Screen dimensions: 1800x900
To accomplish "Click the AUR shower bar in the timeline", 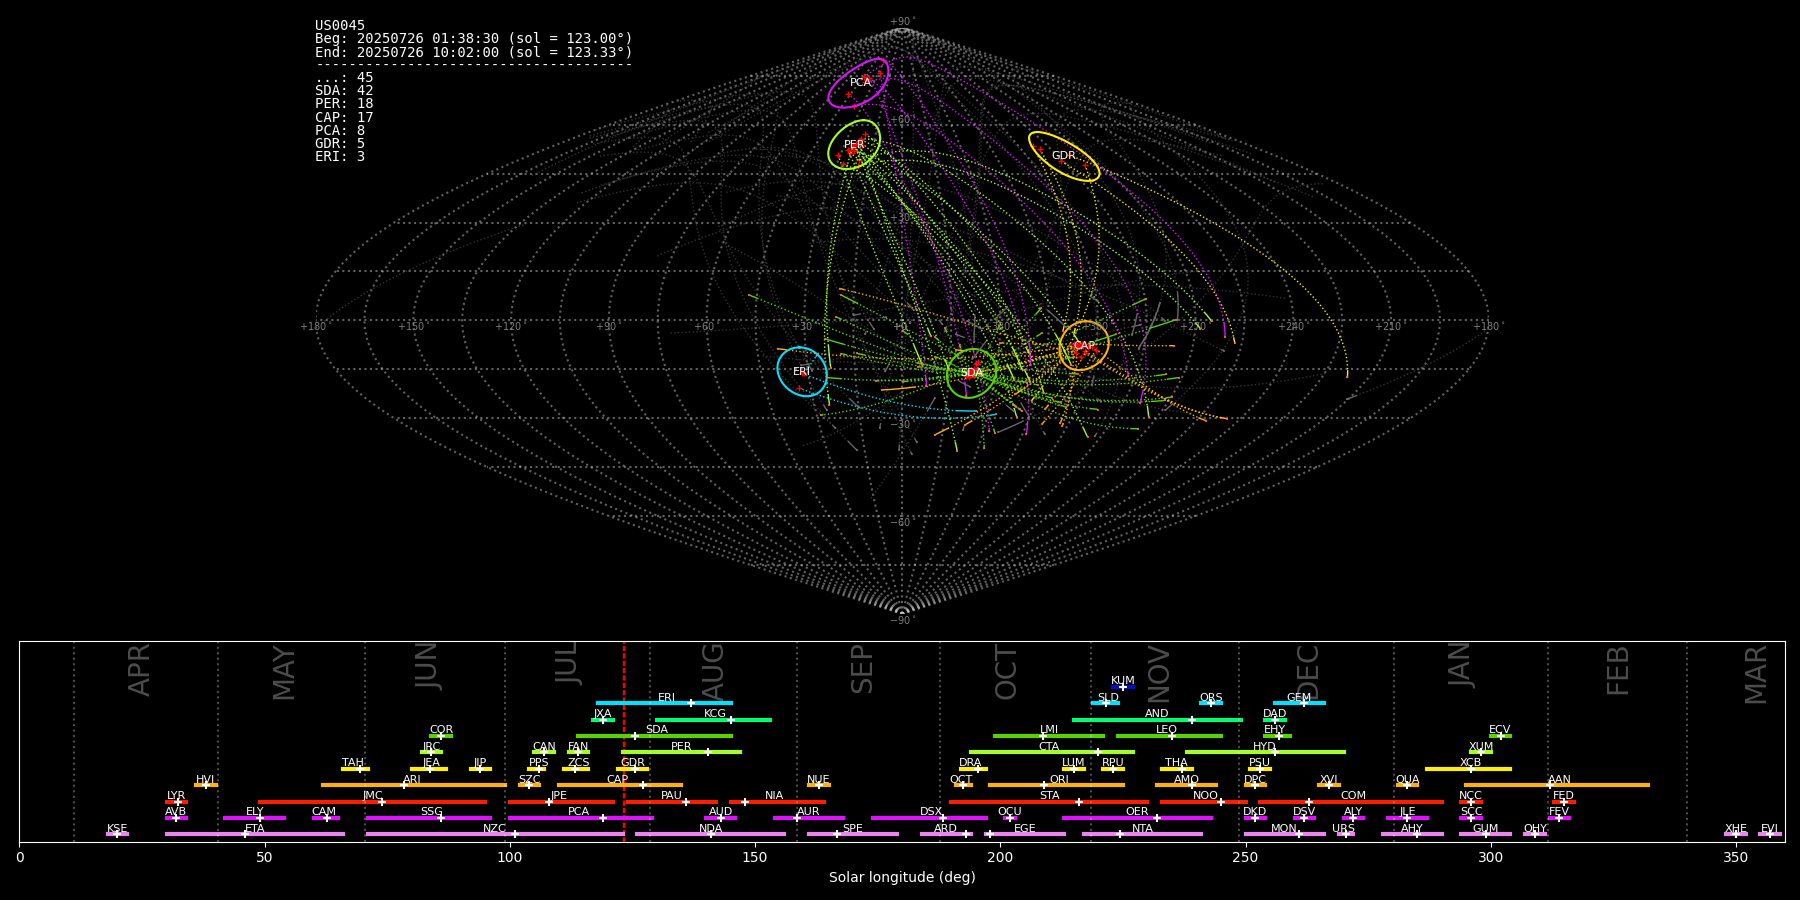I will coord(808,818).
